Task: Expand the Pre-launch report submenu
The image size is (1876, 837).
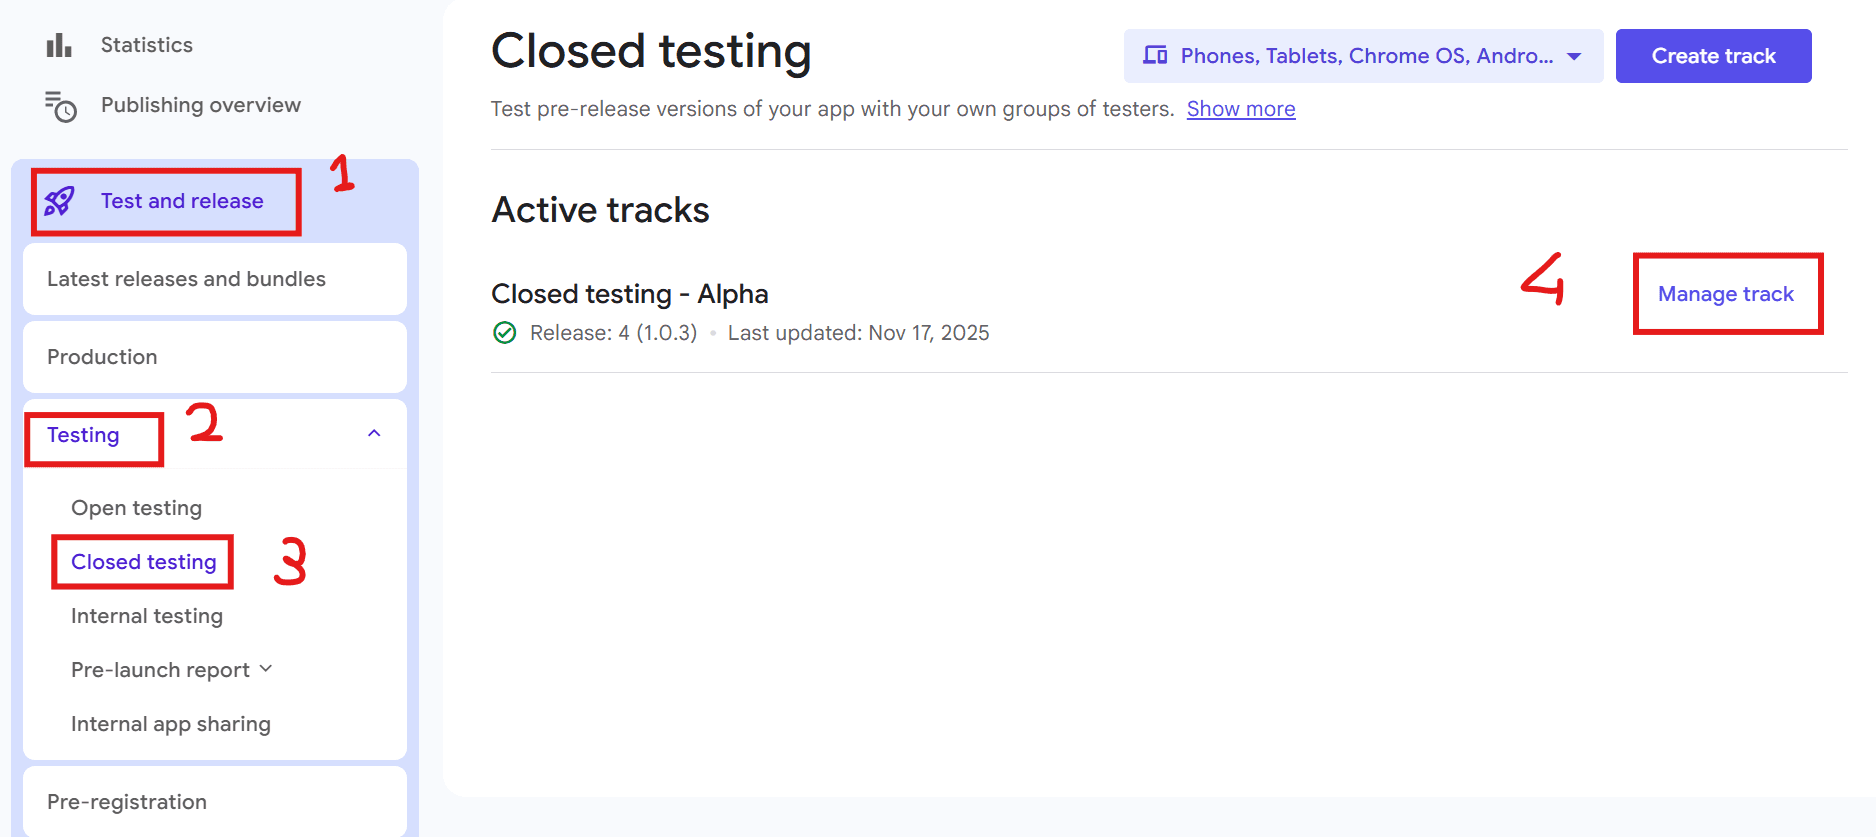Action: point(266,669)
